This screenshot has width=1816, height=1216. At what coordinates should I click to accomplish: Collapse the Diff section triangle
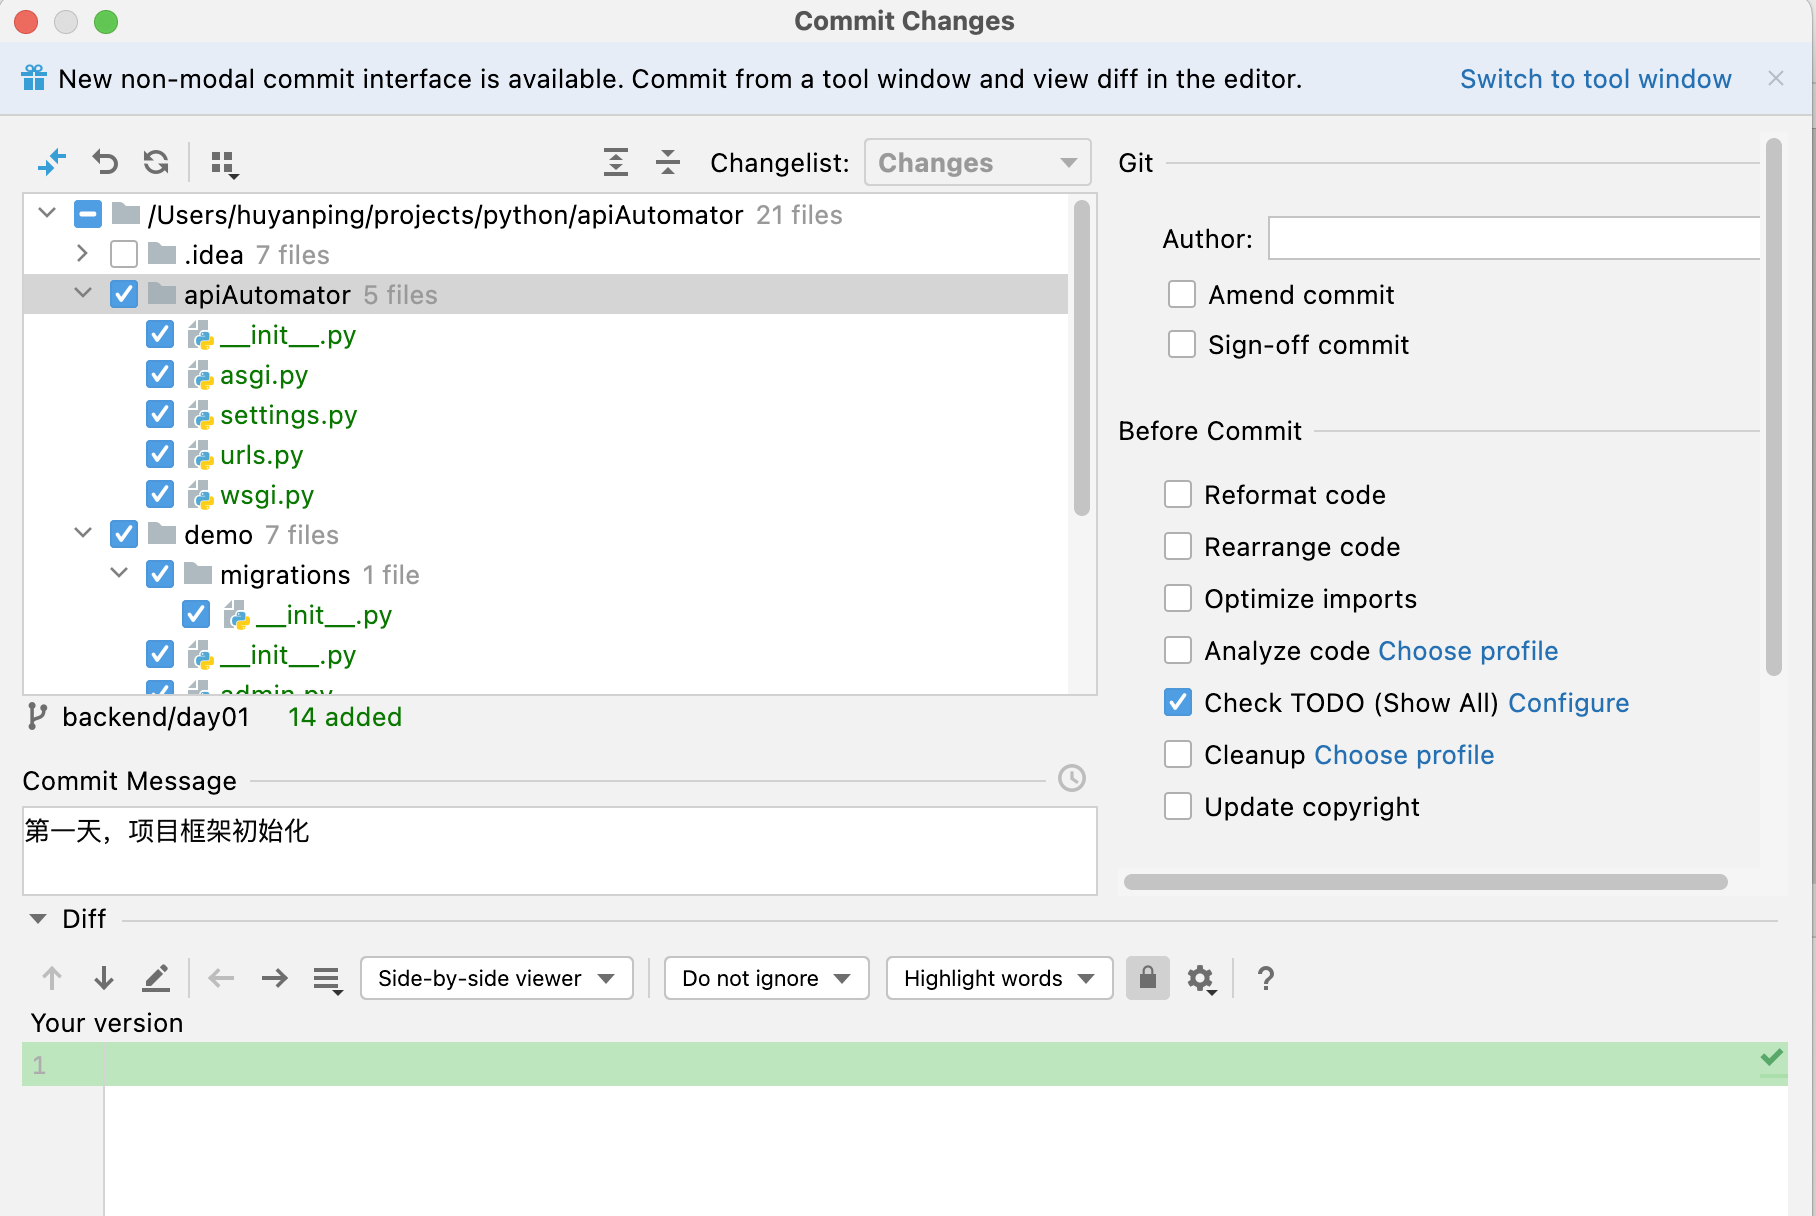coord(38,918)
